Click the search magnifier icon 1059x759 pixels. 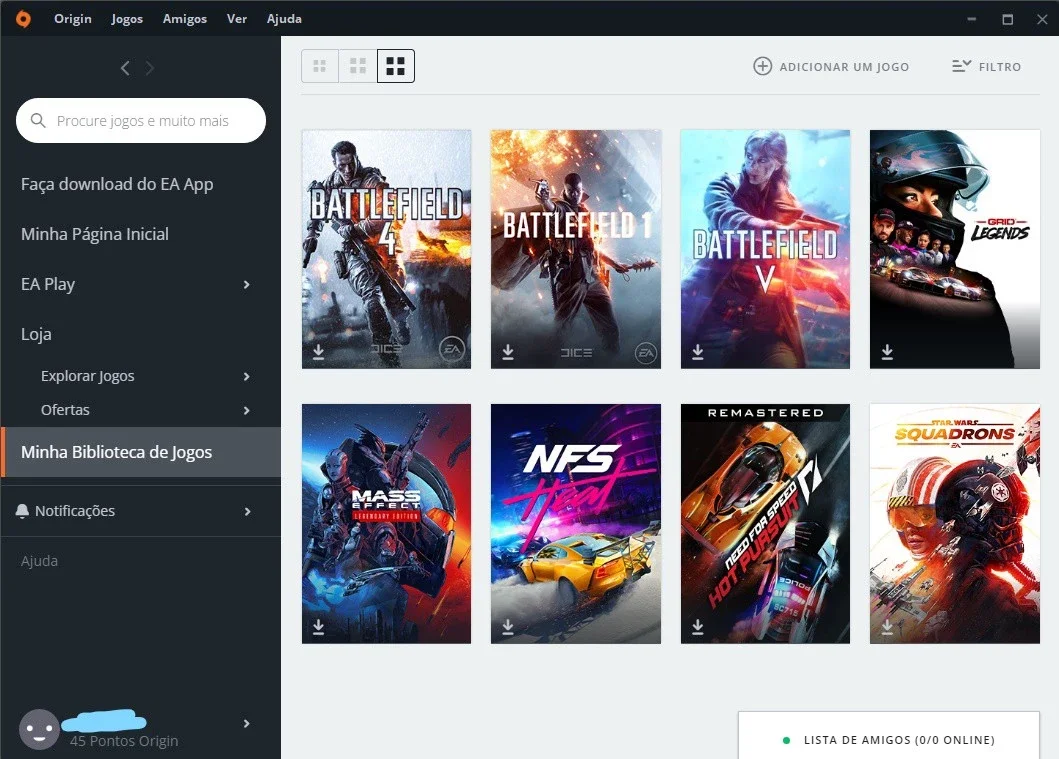[38, 120]
